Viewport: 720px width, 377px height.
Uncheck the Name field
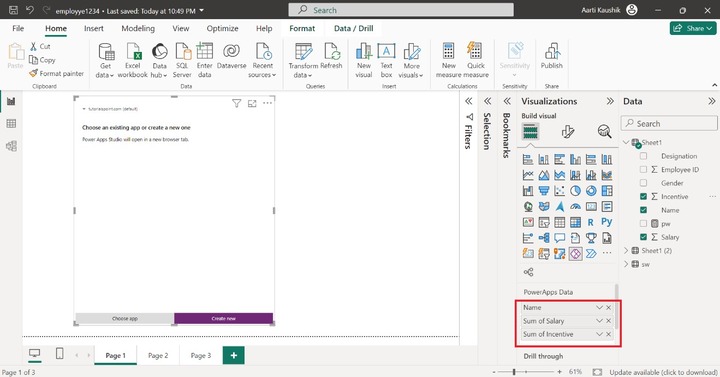643,210
